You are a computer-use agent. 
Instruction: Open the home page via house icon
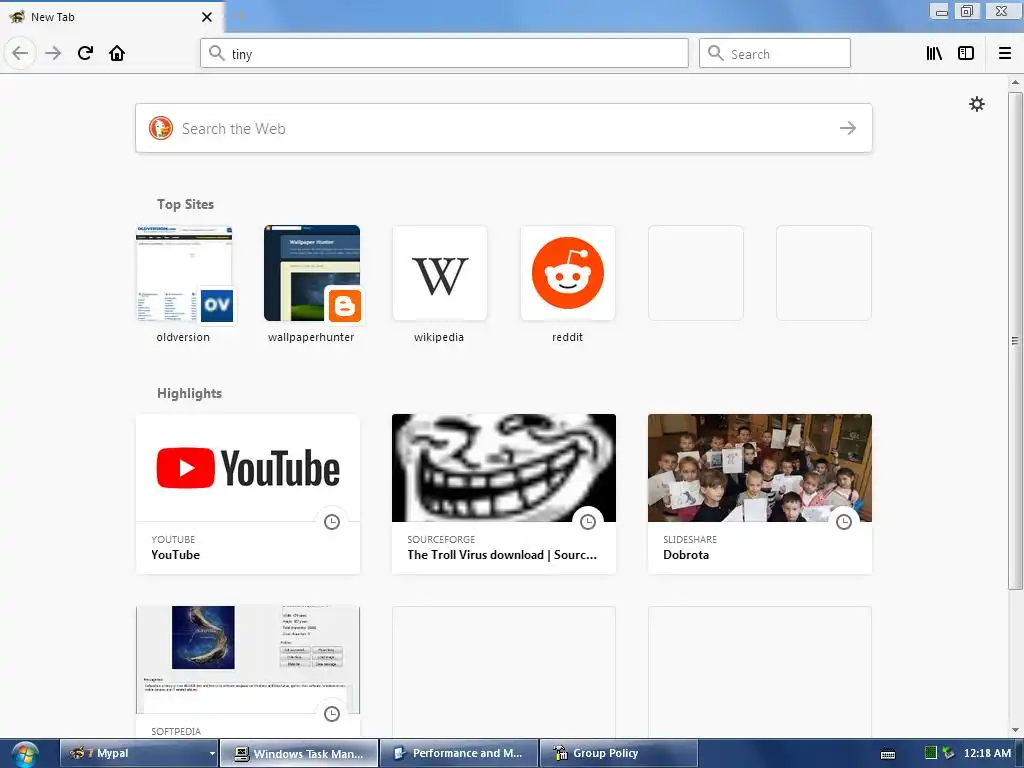117,53
